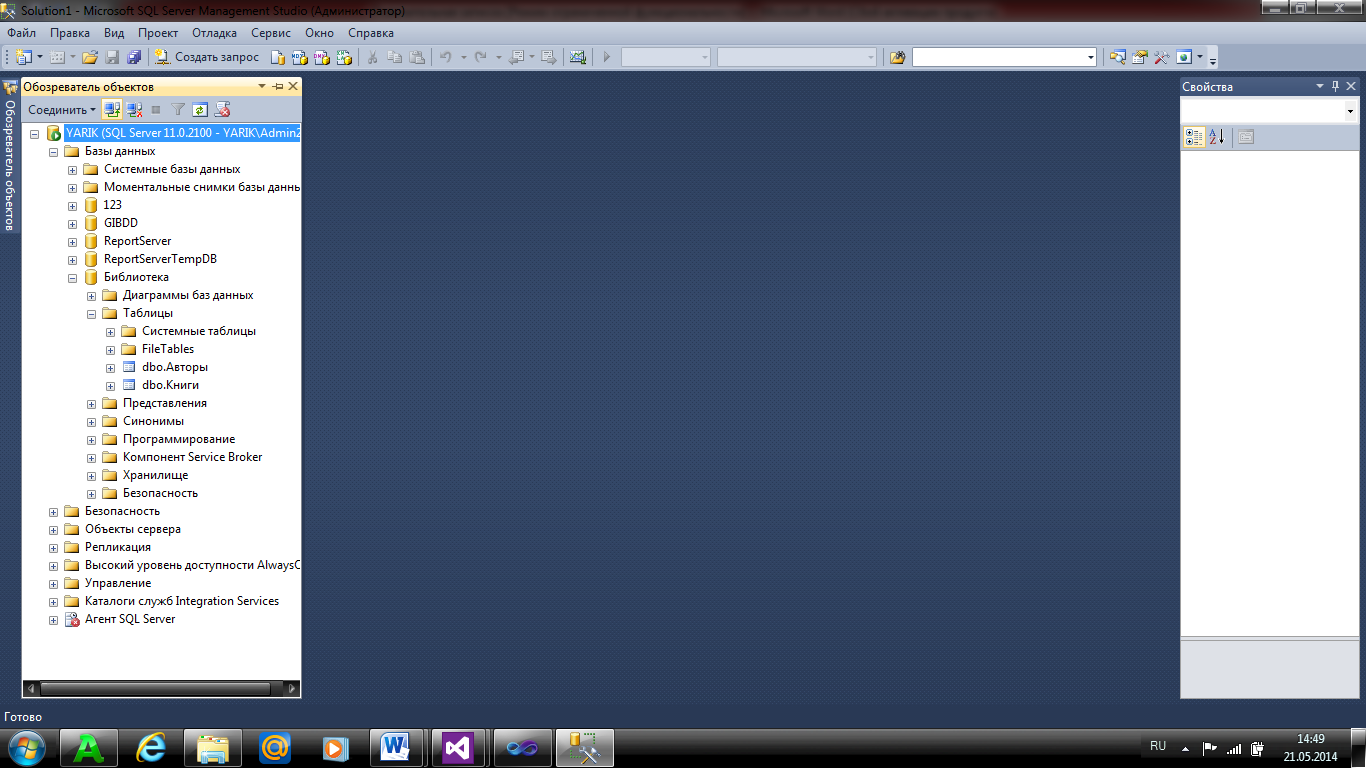Select Компонент Service Broker node
Screen dimensions: 1366x768
(x=192, y=457)
